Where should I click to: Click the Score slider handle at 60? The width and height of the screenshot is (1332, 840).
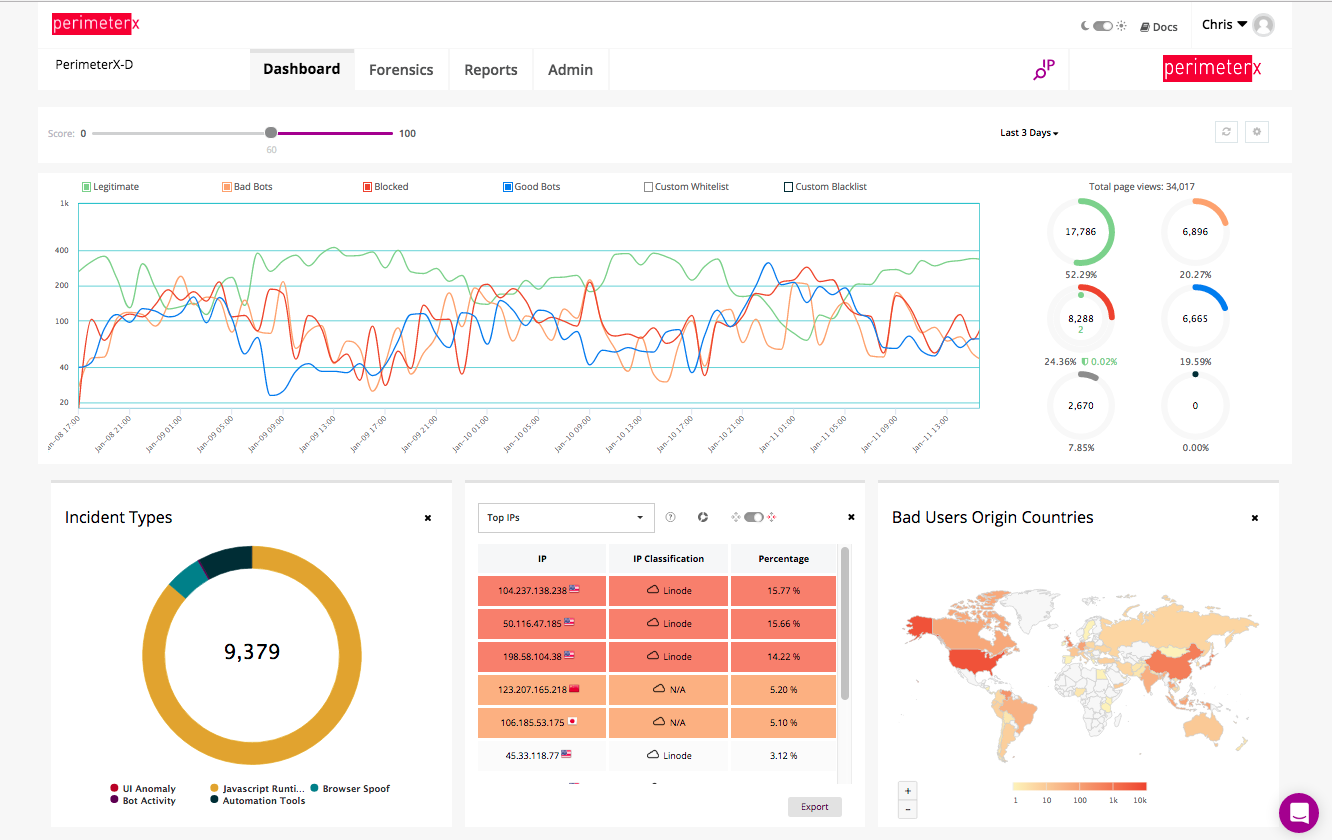(271, 133)
